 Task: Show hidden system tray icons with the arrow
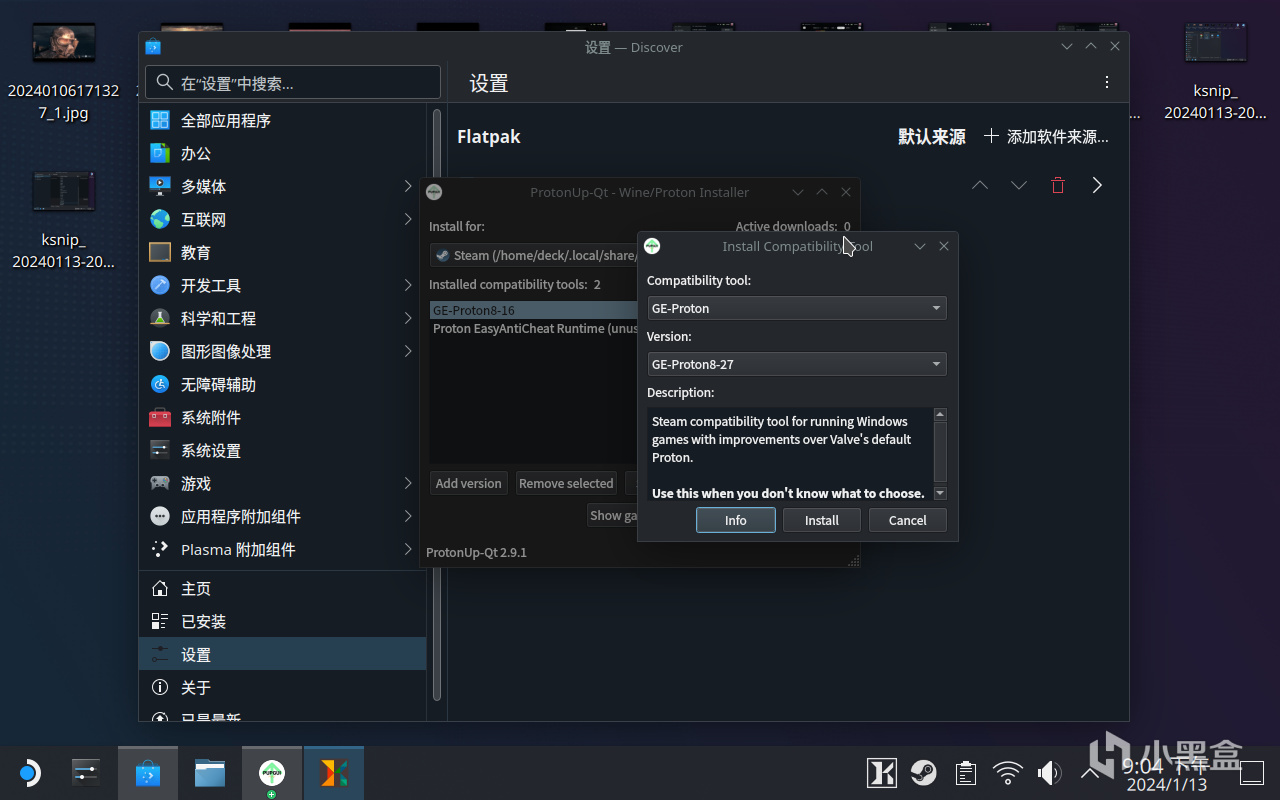[x=1090, y=773]
